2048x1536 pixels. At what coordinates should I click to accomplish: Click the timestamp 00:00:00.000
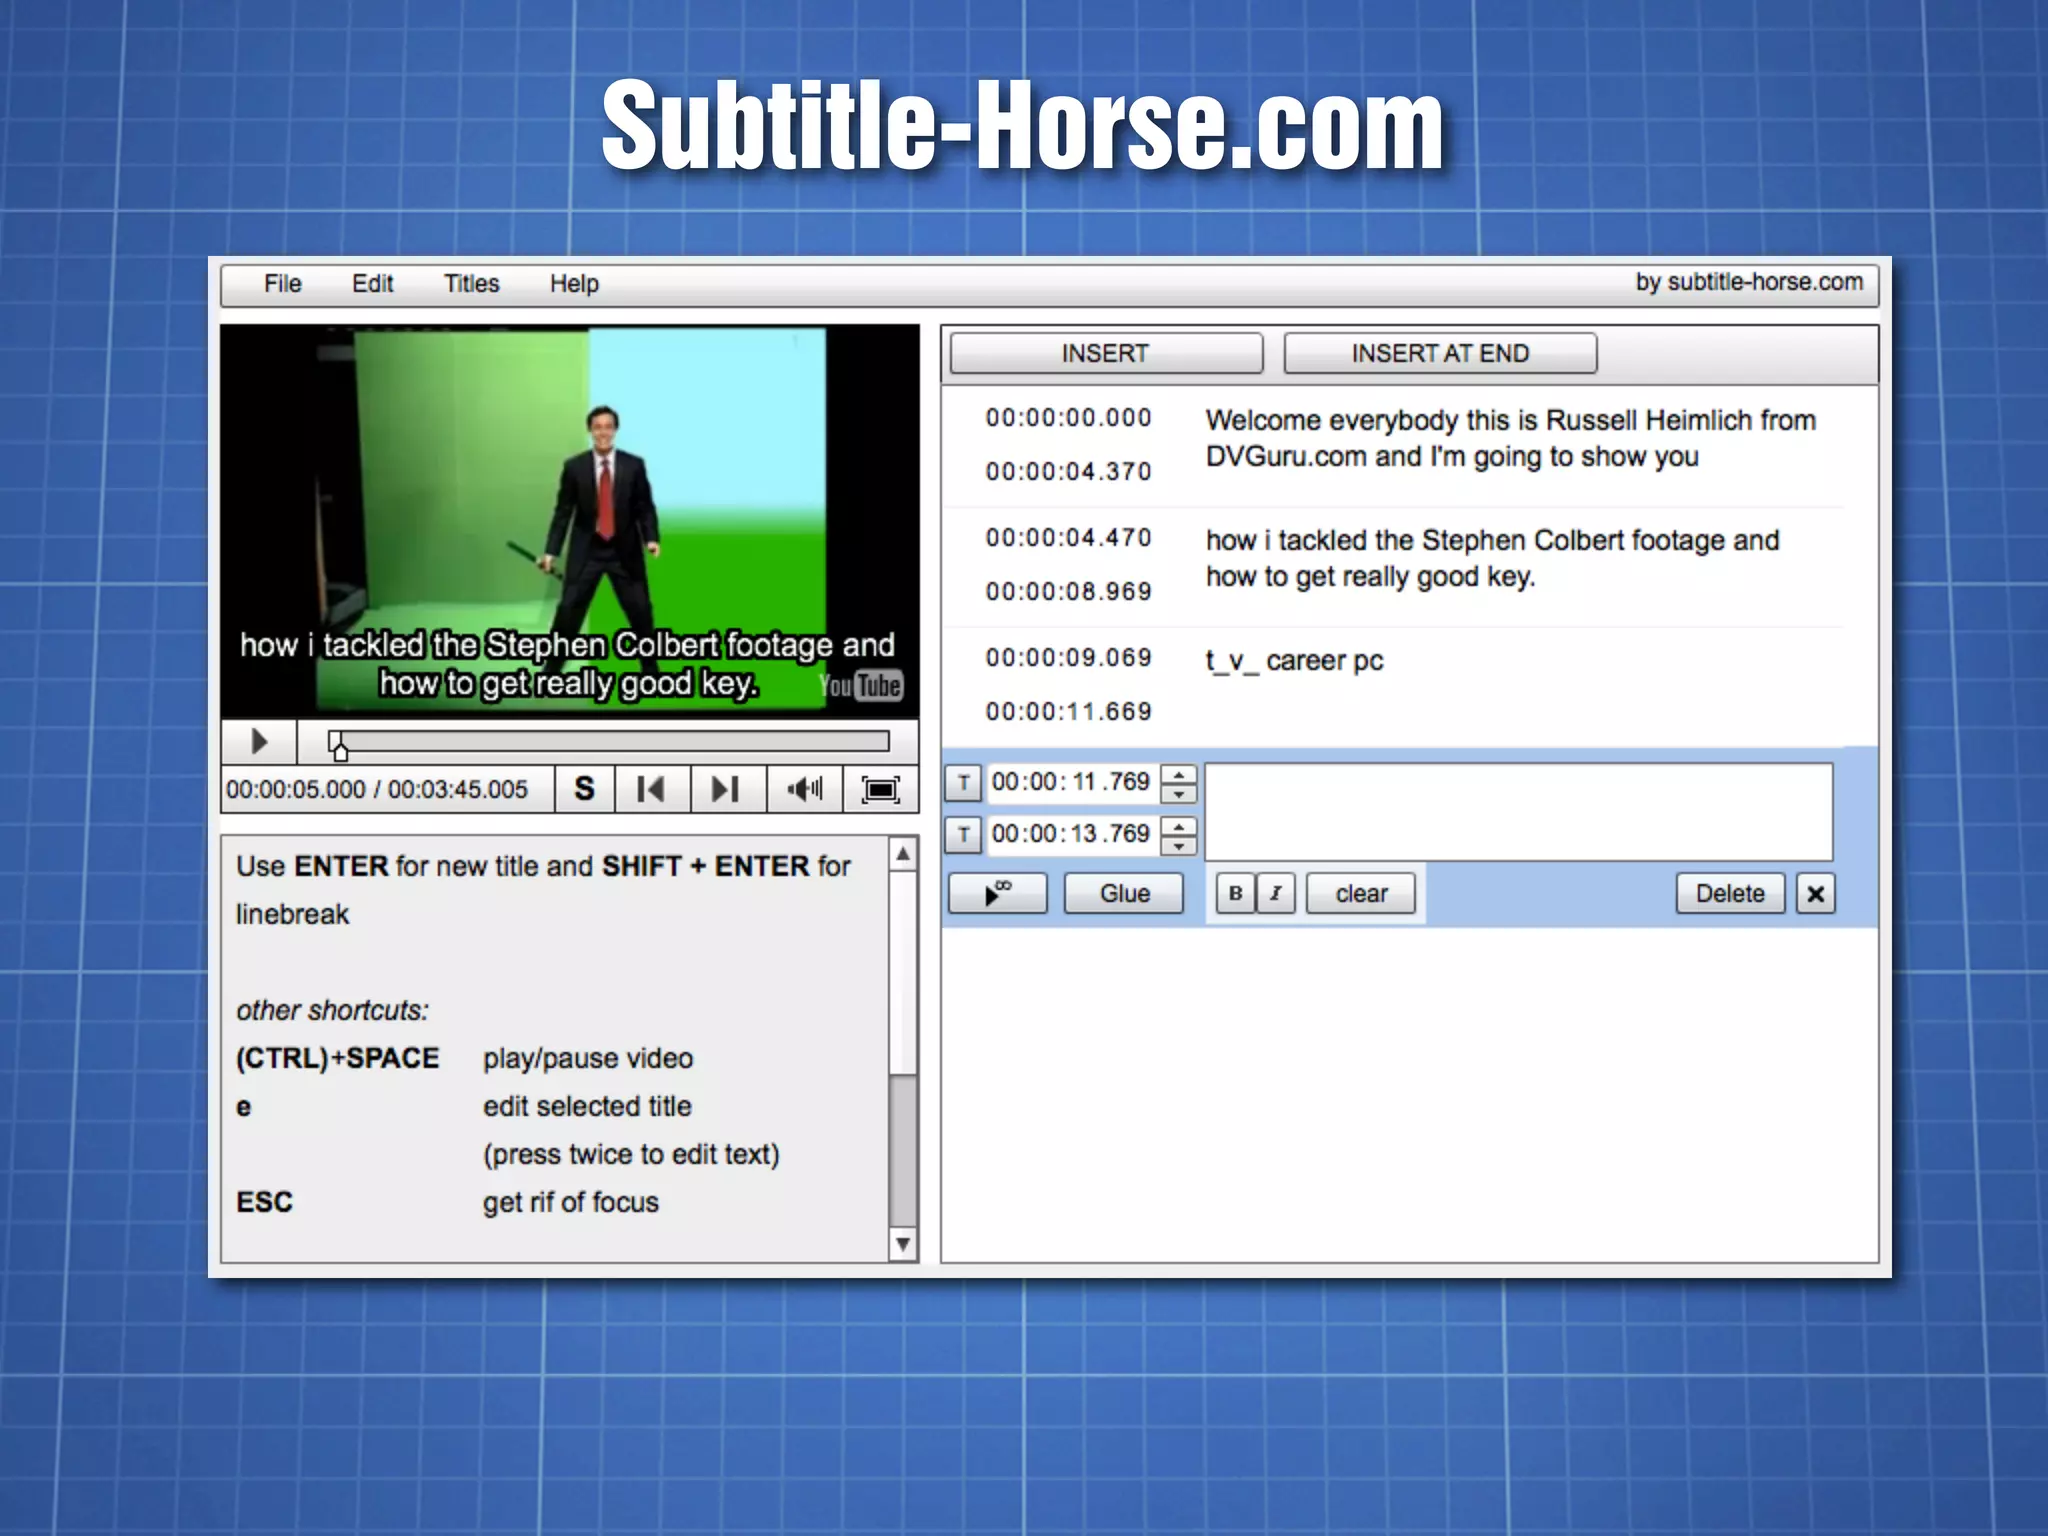point(1068,418)
